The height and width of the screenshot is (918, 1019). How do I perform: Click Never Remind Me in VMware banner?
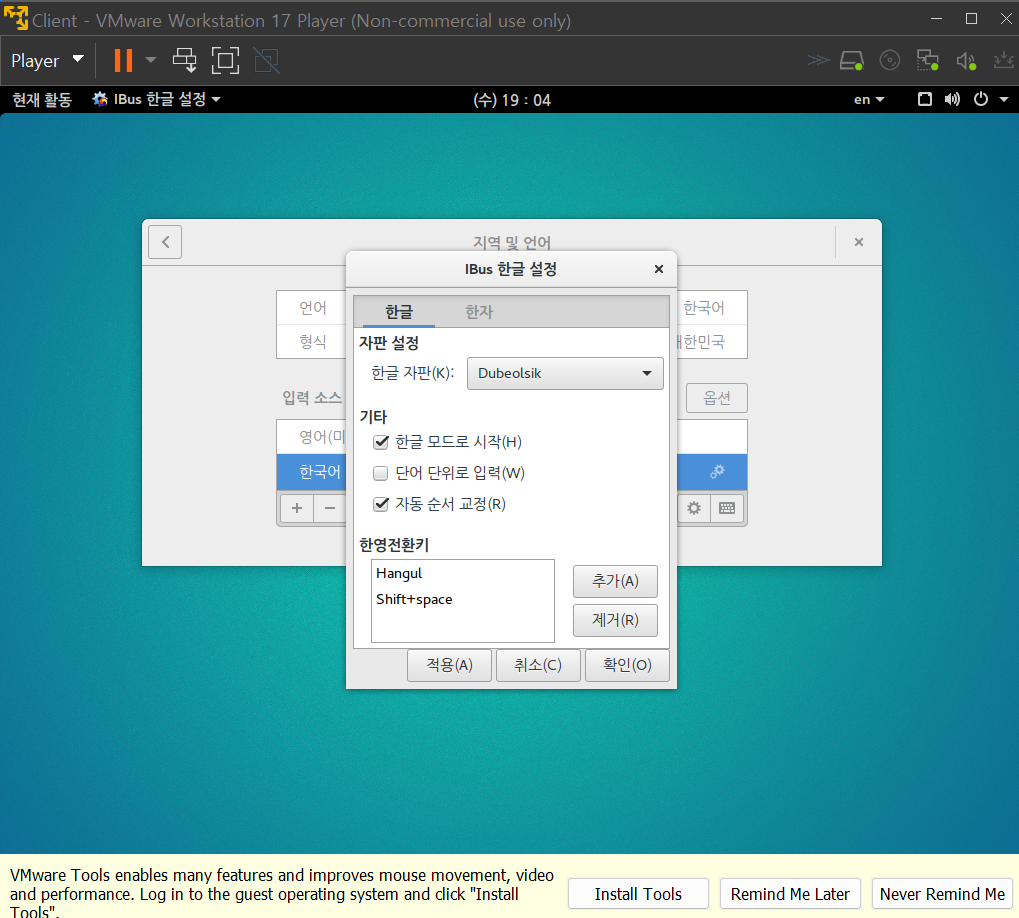tap(942, 894)
